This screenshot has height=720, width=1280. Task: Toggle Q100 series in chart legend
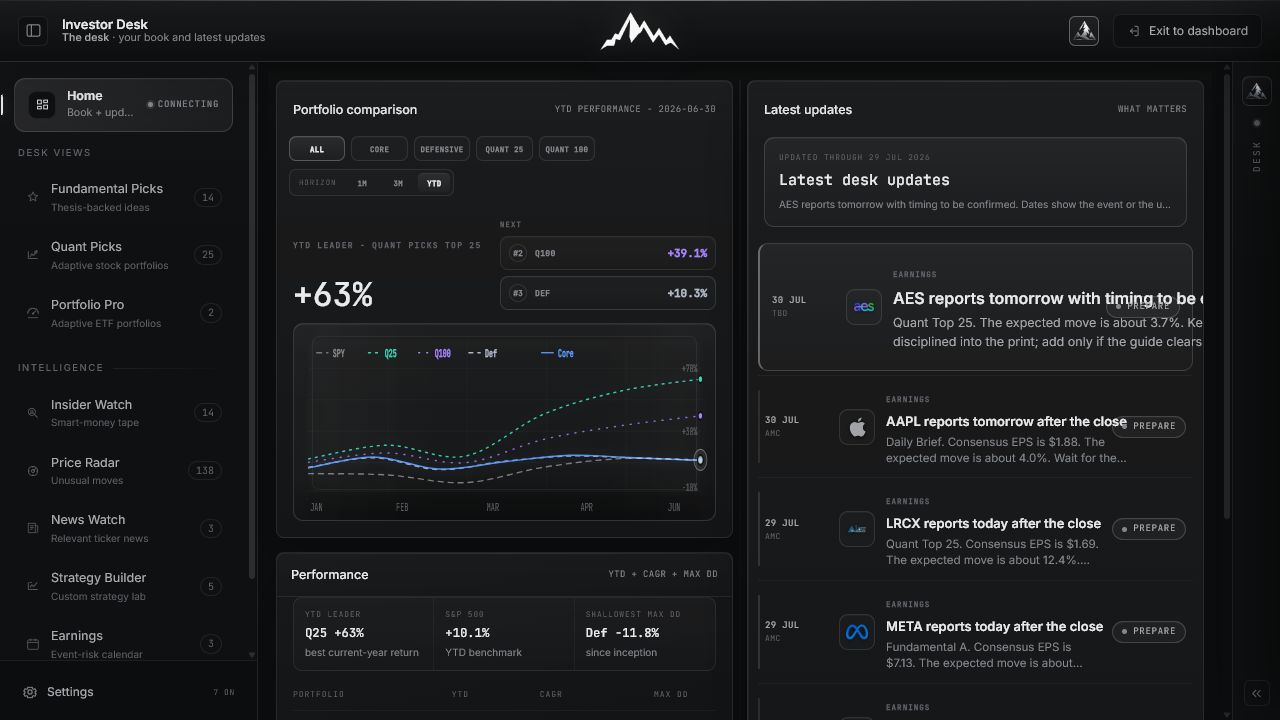click(435, 353)
